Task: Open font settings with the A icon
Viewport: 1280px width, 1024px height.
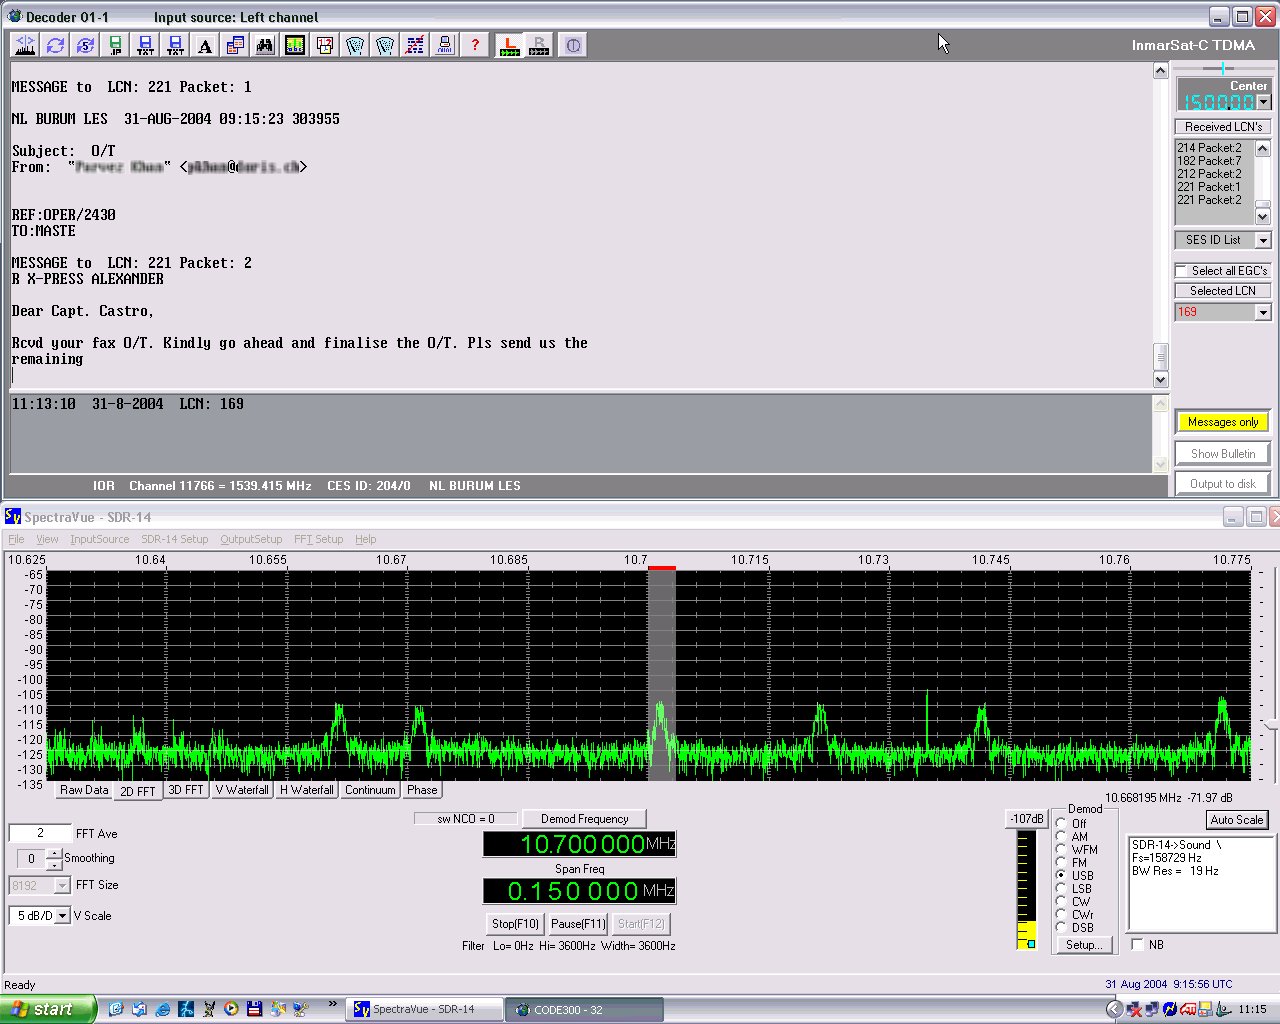Action: (x=205, y=45)
